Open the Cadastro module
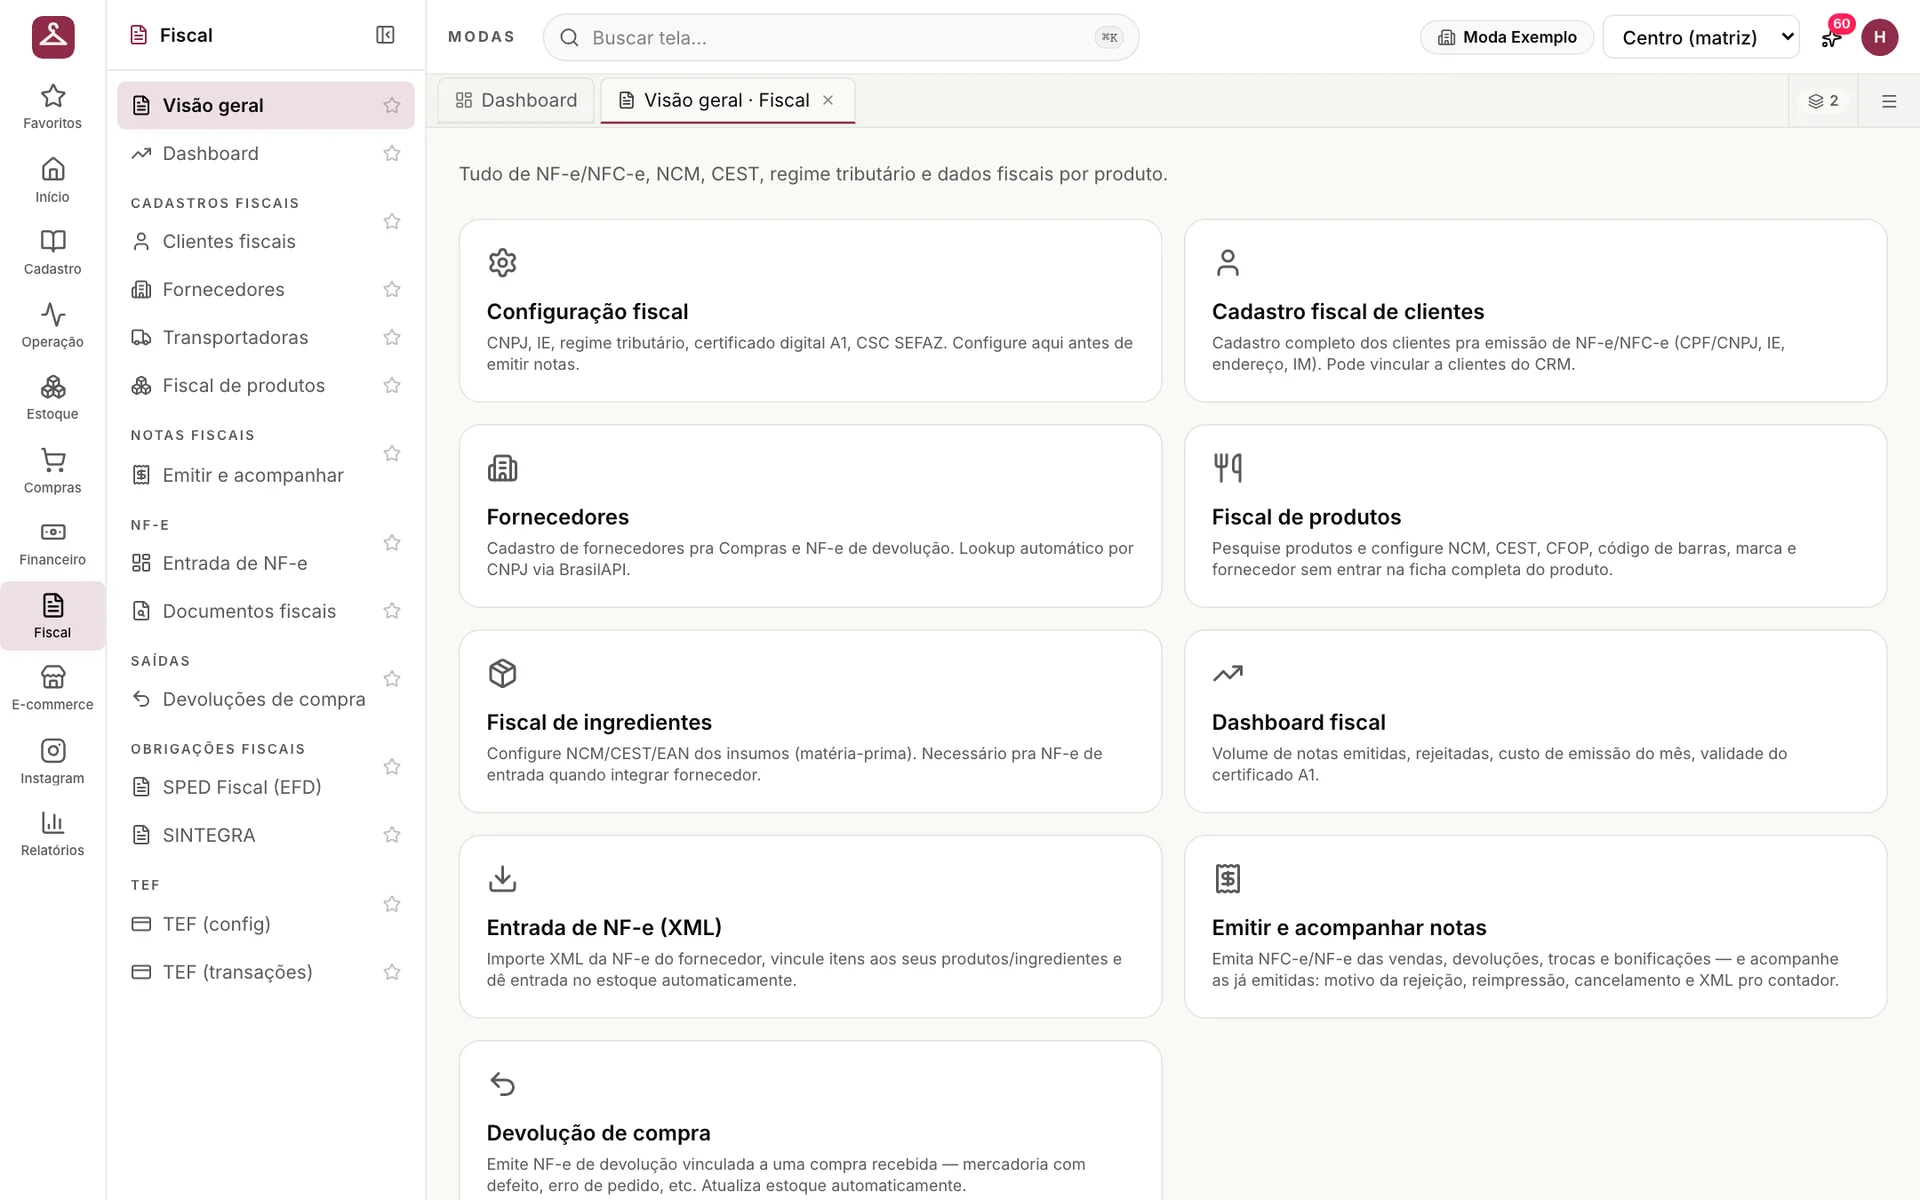1920x1200 pixels. (x=52, y=253)
